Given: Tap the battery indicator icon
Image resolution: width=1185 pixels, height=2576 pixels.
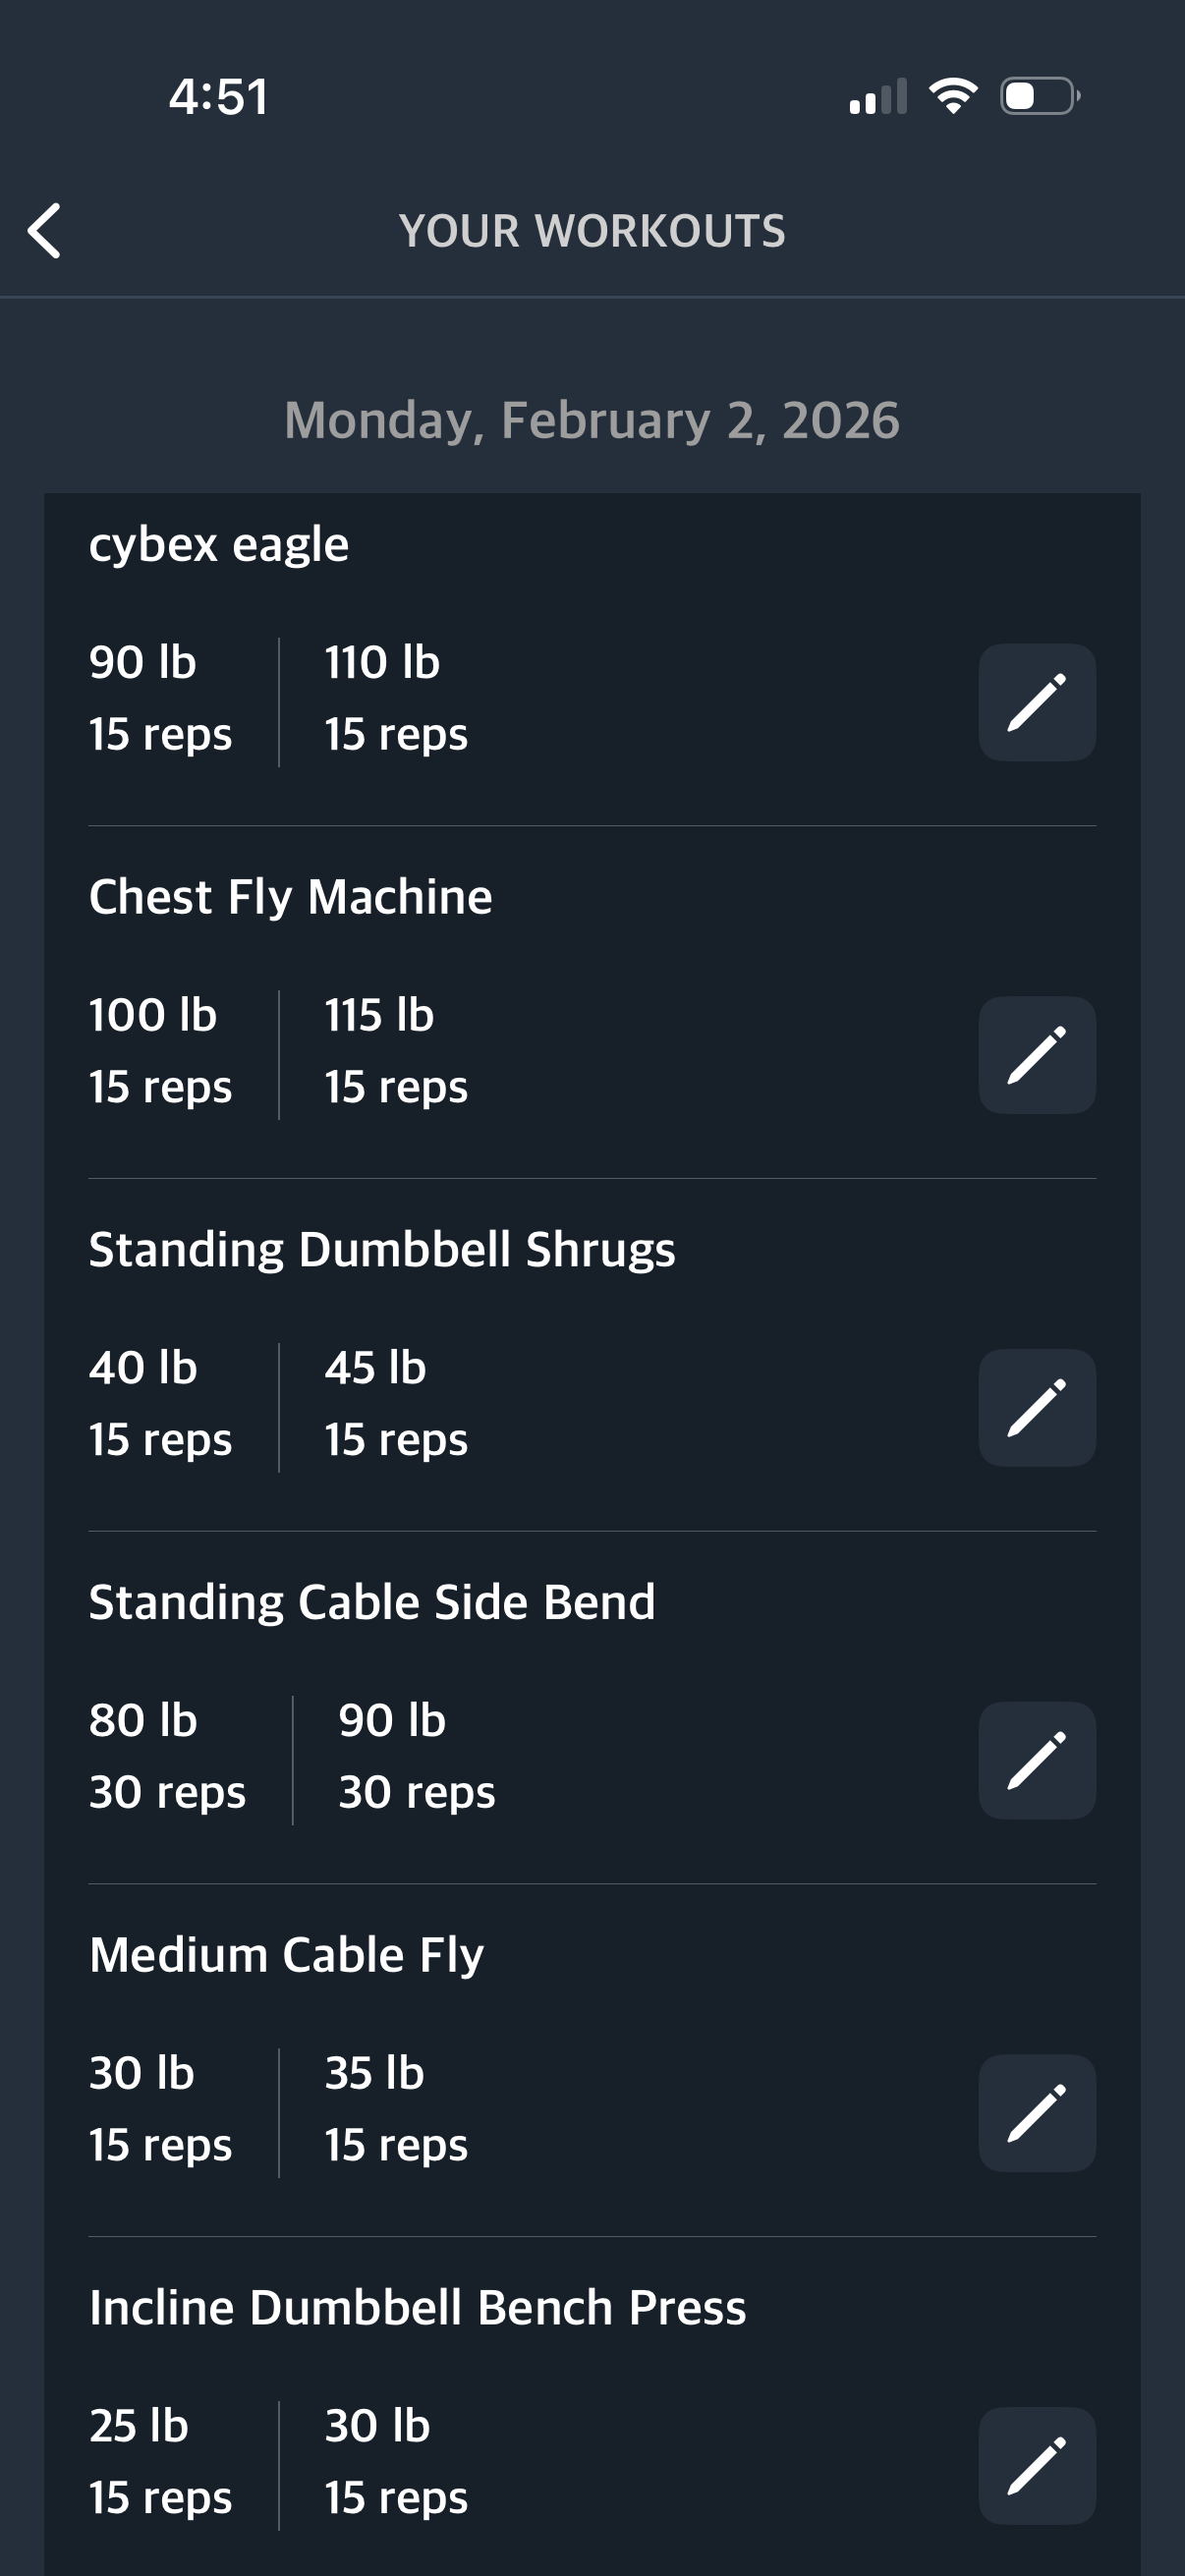Looking at the screenshot, I should pos(1039,96).
